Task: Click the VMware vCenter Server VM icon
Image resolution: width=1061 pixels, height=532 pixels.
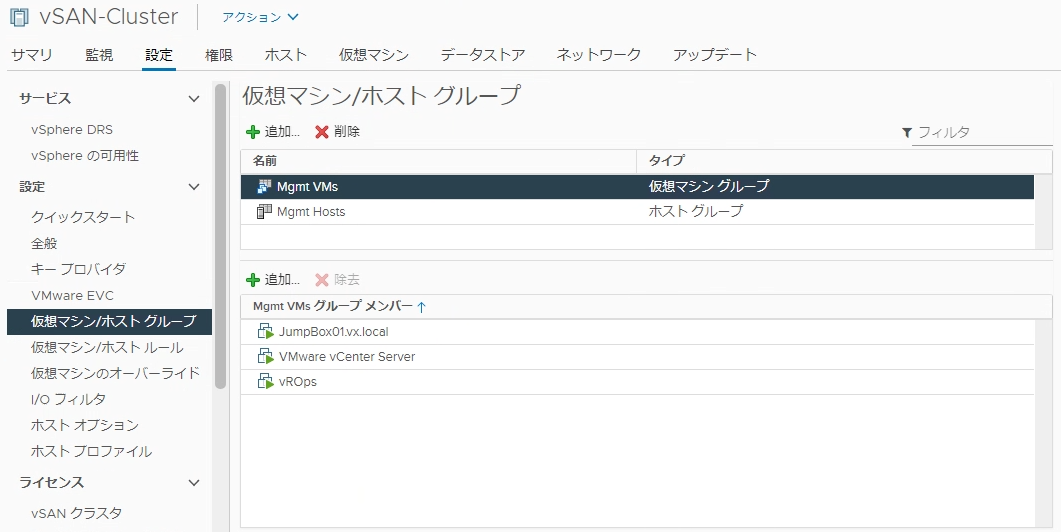Action: tap(265, 357)
